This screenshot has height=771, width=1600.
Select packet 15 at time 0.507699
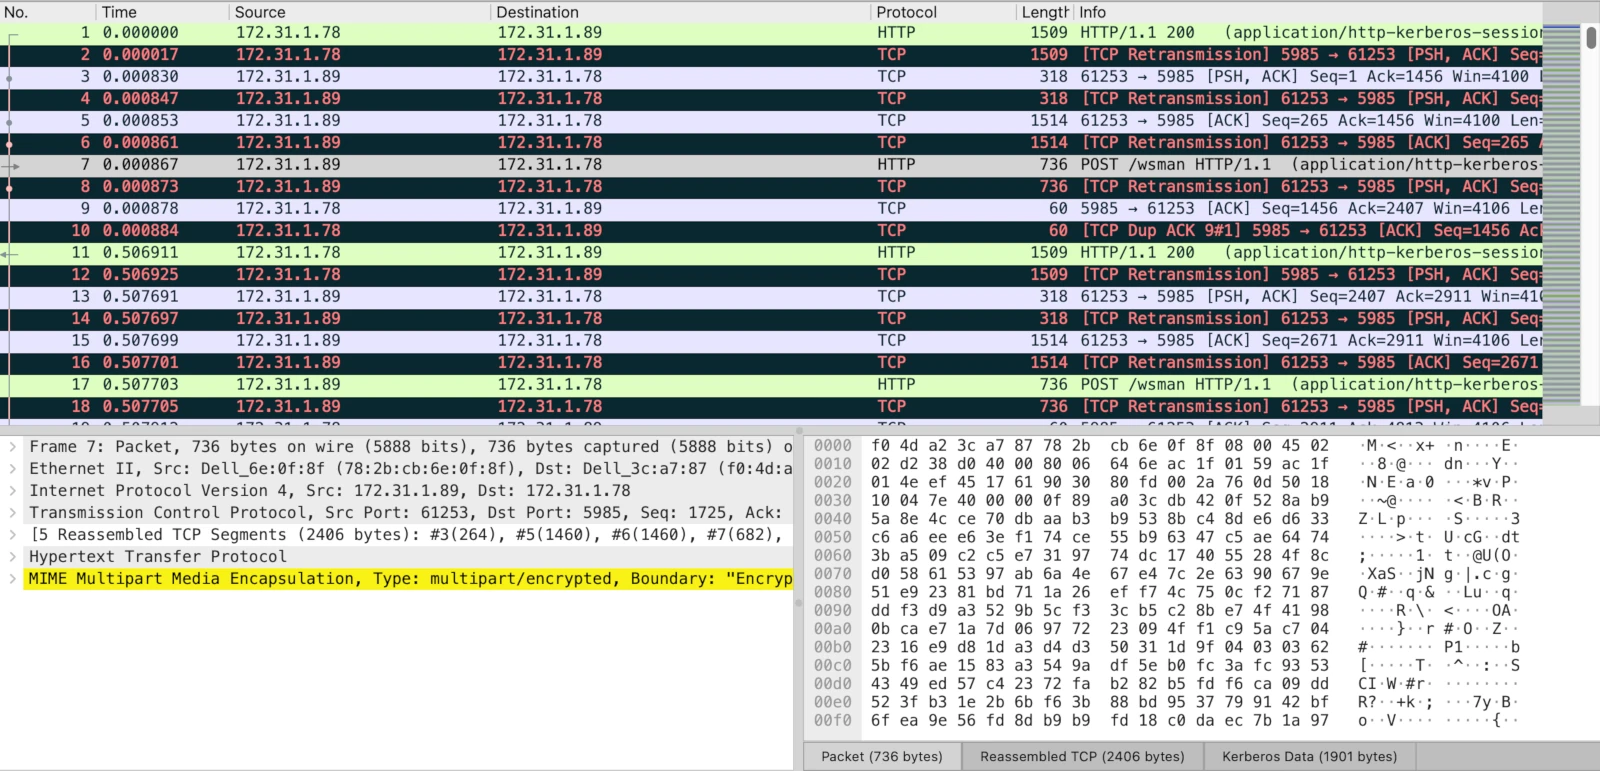pyautogui.click(x=771, y=341)
